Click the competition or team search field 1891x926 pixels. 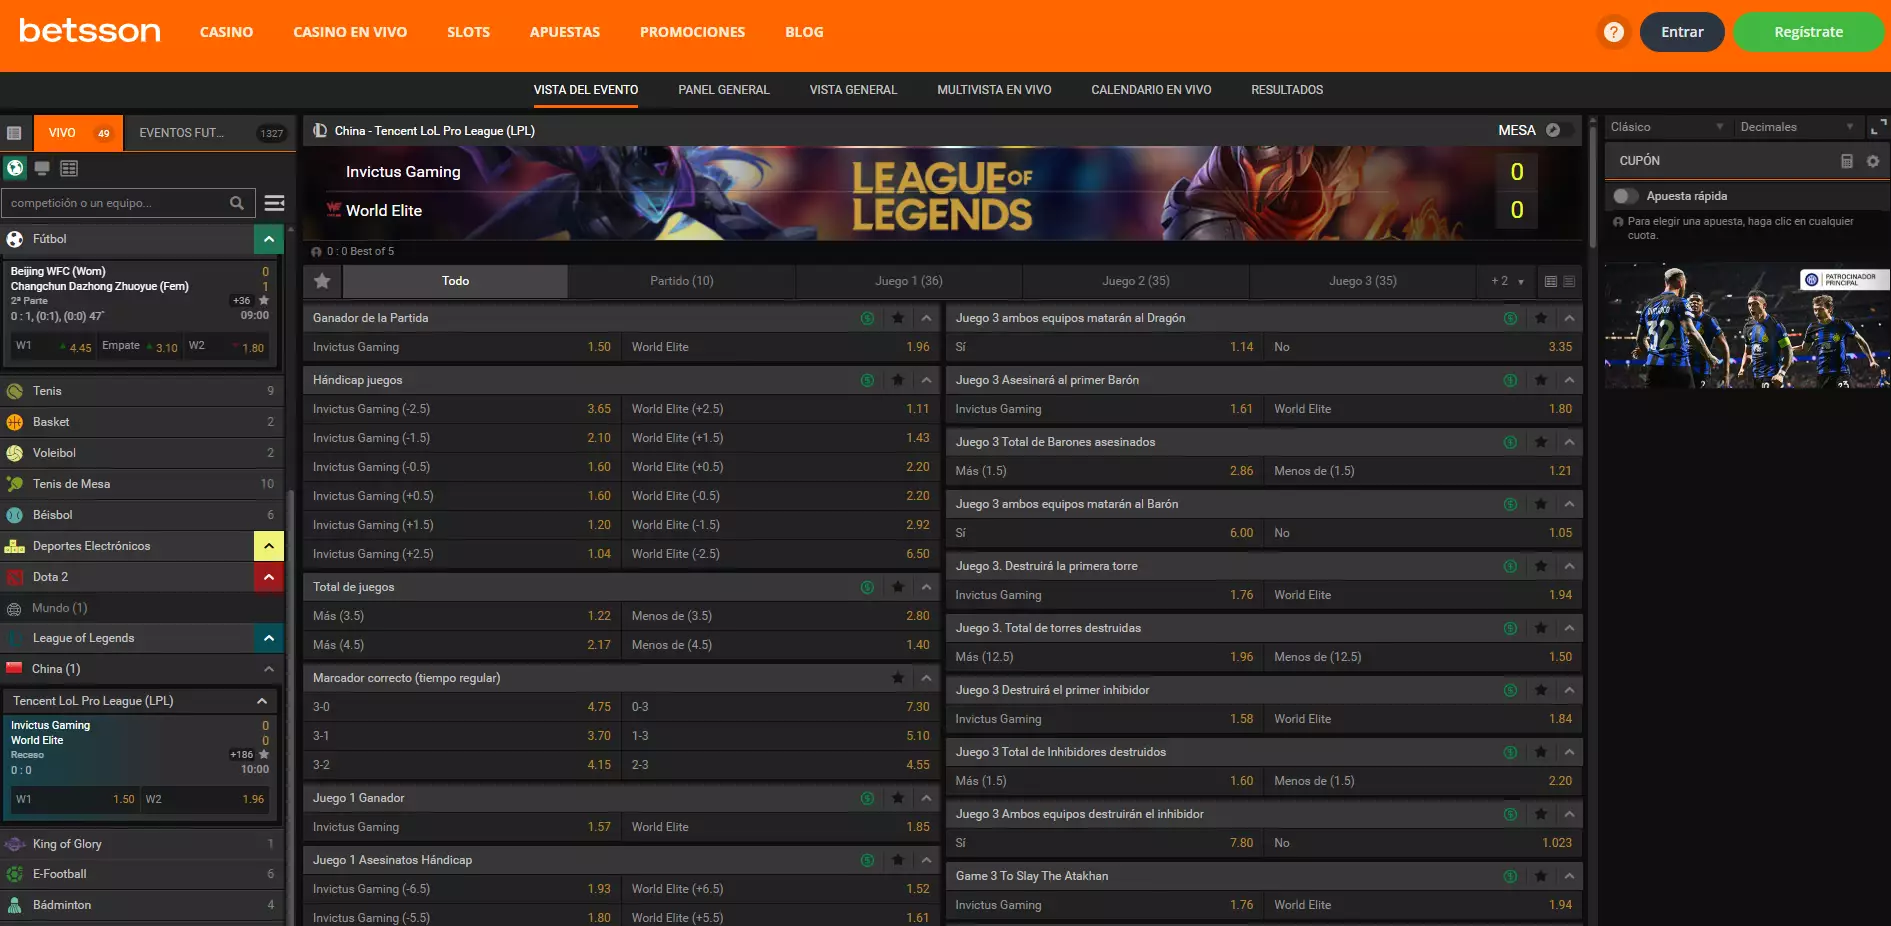[115, 203]
